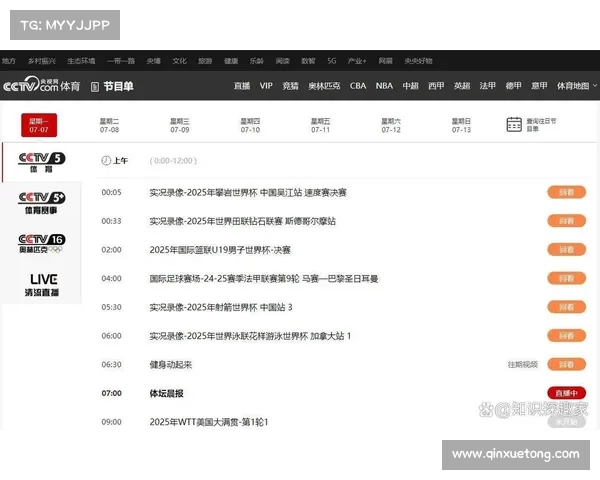The height and width of the screenshot is (480, 600).
Task: Open 直播 in the sports navigation
Action: click(x=242, y=86)
